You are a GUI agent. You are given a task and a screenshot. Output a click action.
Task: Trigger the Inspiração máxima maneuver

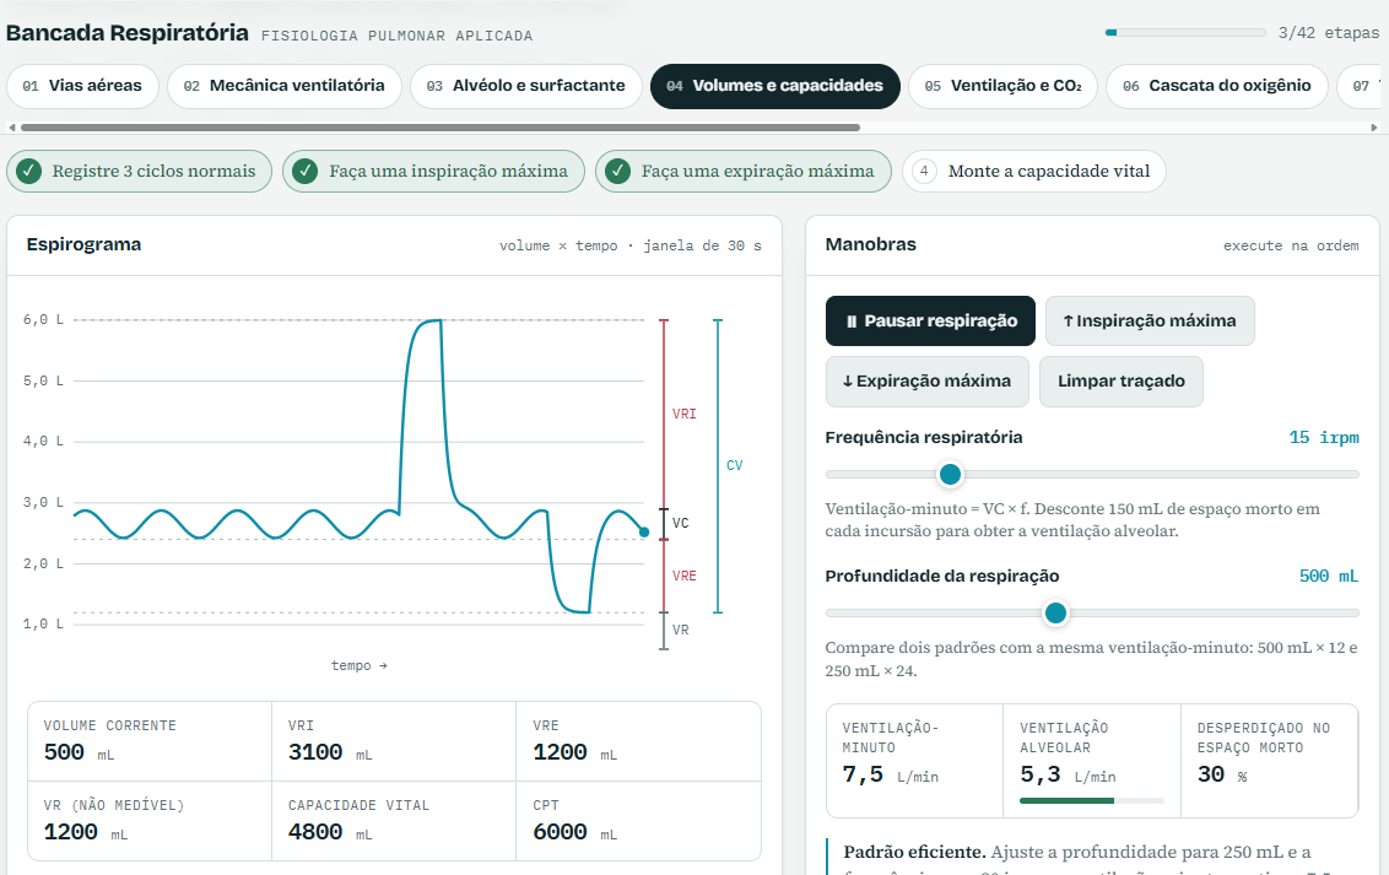[1150, 321]
